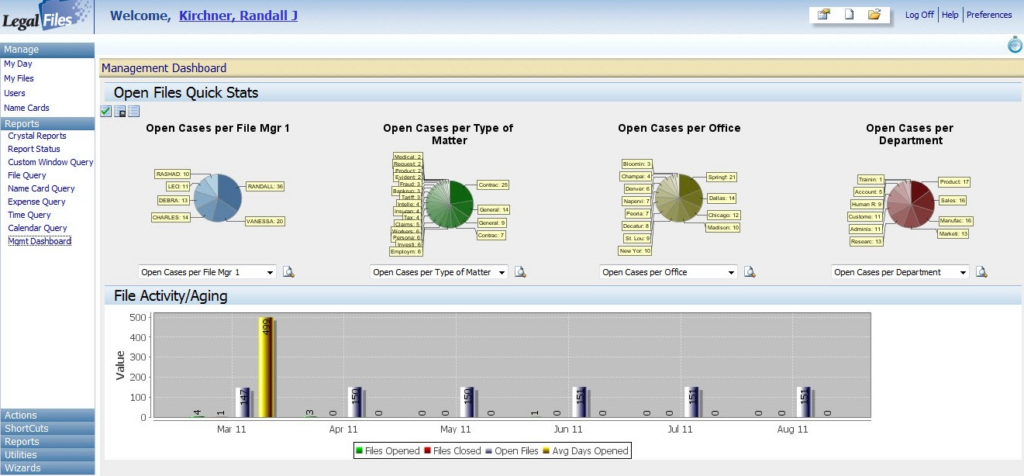Click the green Type of Matter pie chart
Viewport: 1024px width, 476px height.
449,205
